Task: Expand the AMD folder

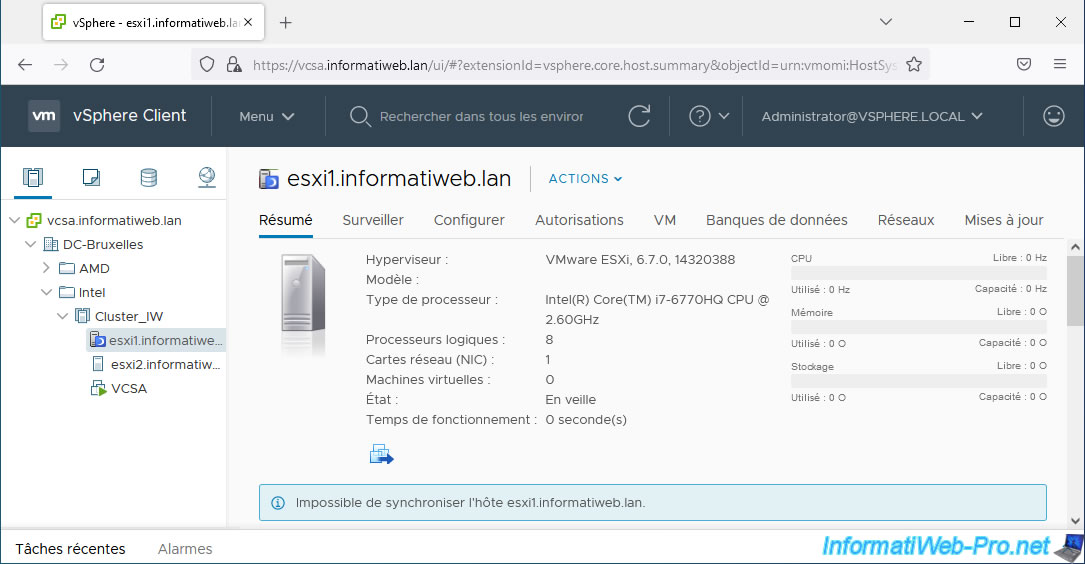Action: pyautogui.click(x=46, y=268)
